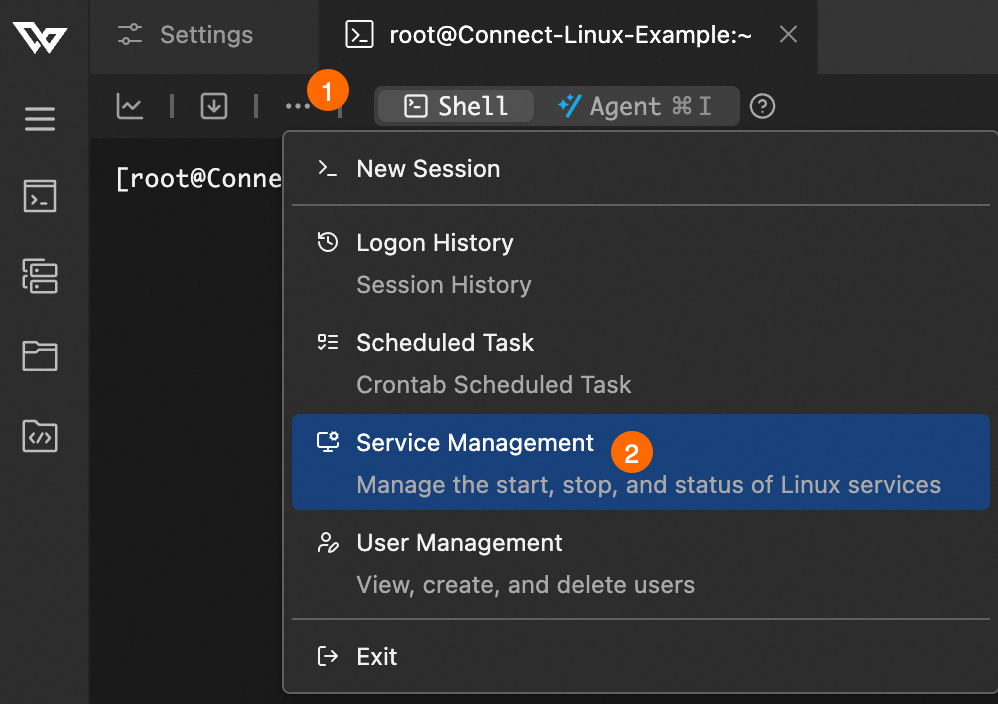The width and height of the screenshot is (998, 704).
Task: Click the download arrow toolbar icon
Action: [x=213, y=106]
